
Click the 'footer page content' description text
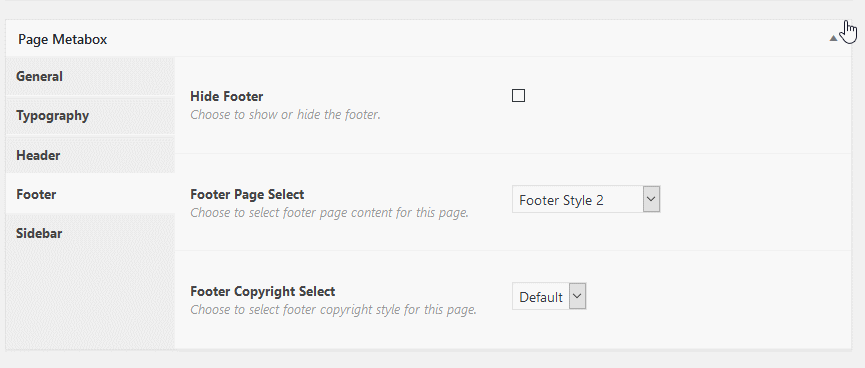coord(329,212)
